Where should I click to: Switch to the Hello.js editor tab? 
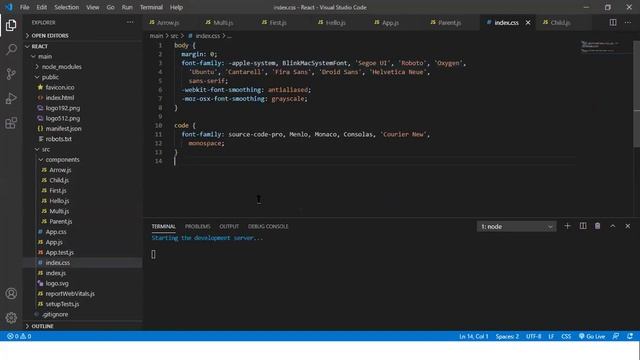coord(340,22)
